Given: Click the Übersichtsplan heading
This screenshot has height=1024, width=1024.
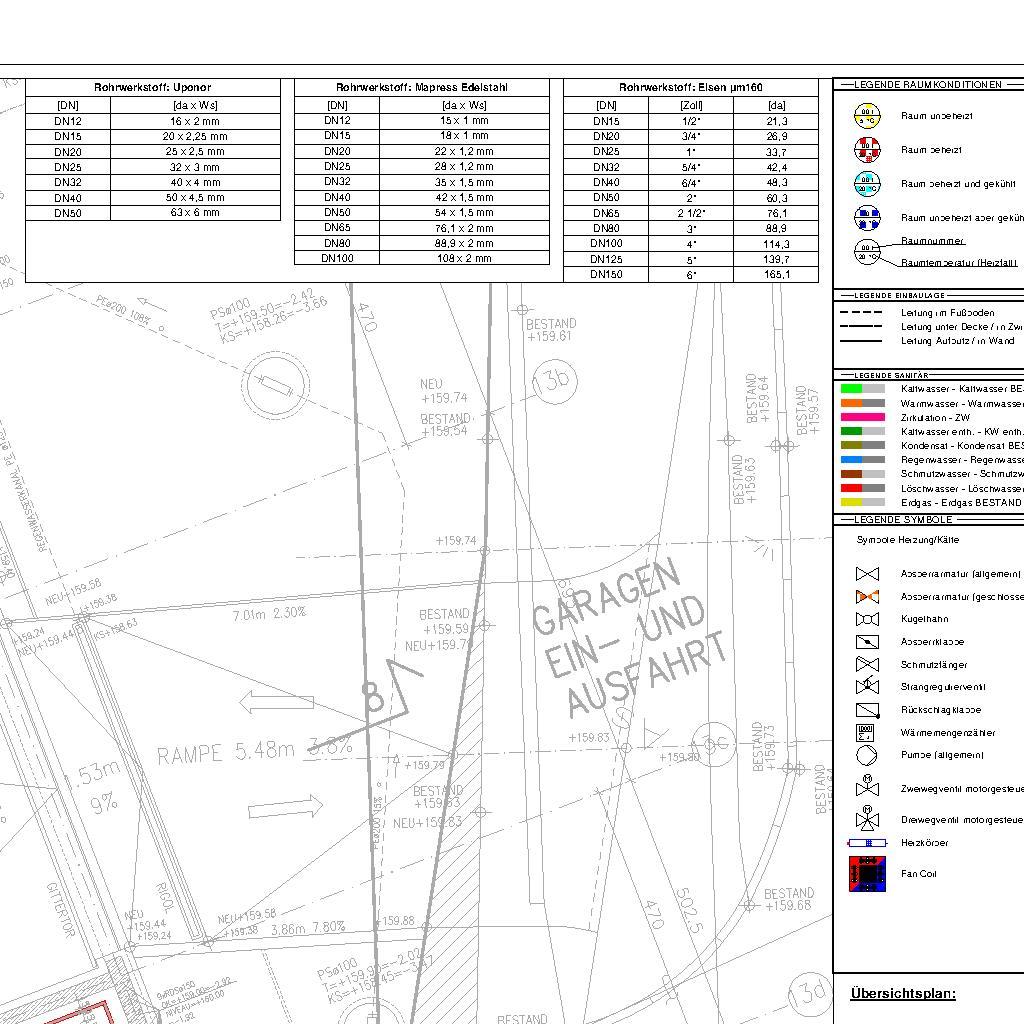Looking at the screenshot, I should 903,993.
